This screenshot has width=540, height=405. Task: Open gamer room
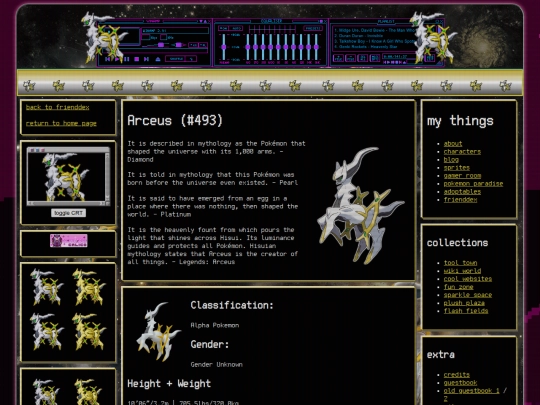[x=462, y=176]
